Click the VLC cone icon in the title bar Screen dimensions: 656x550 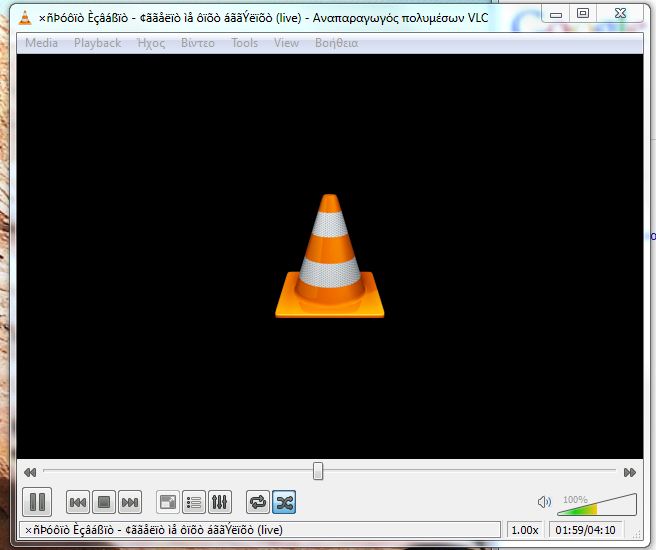click(x=25, y=18)
